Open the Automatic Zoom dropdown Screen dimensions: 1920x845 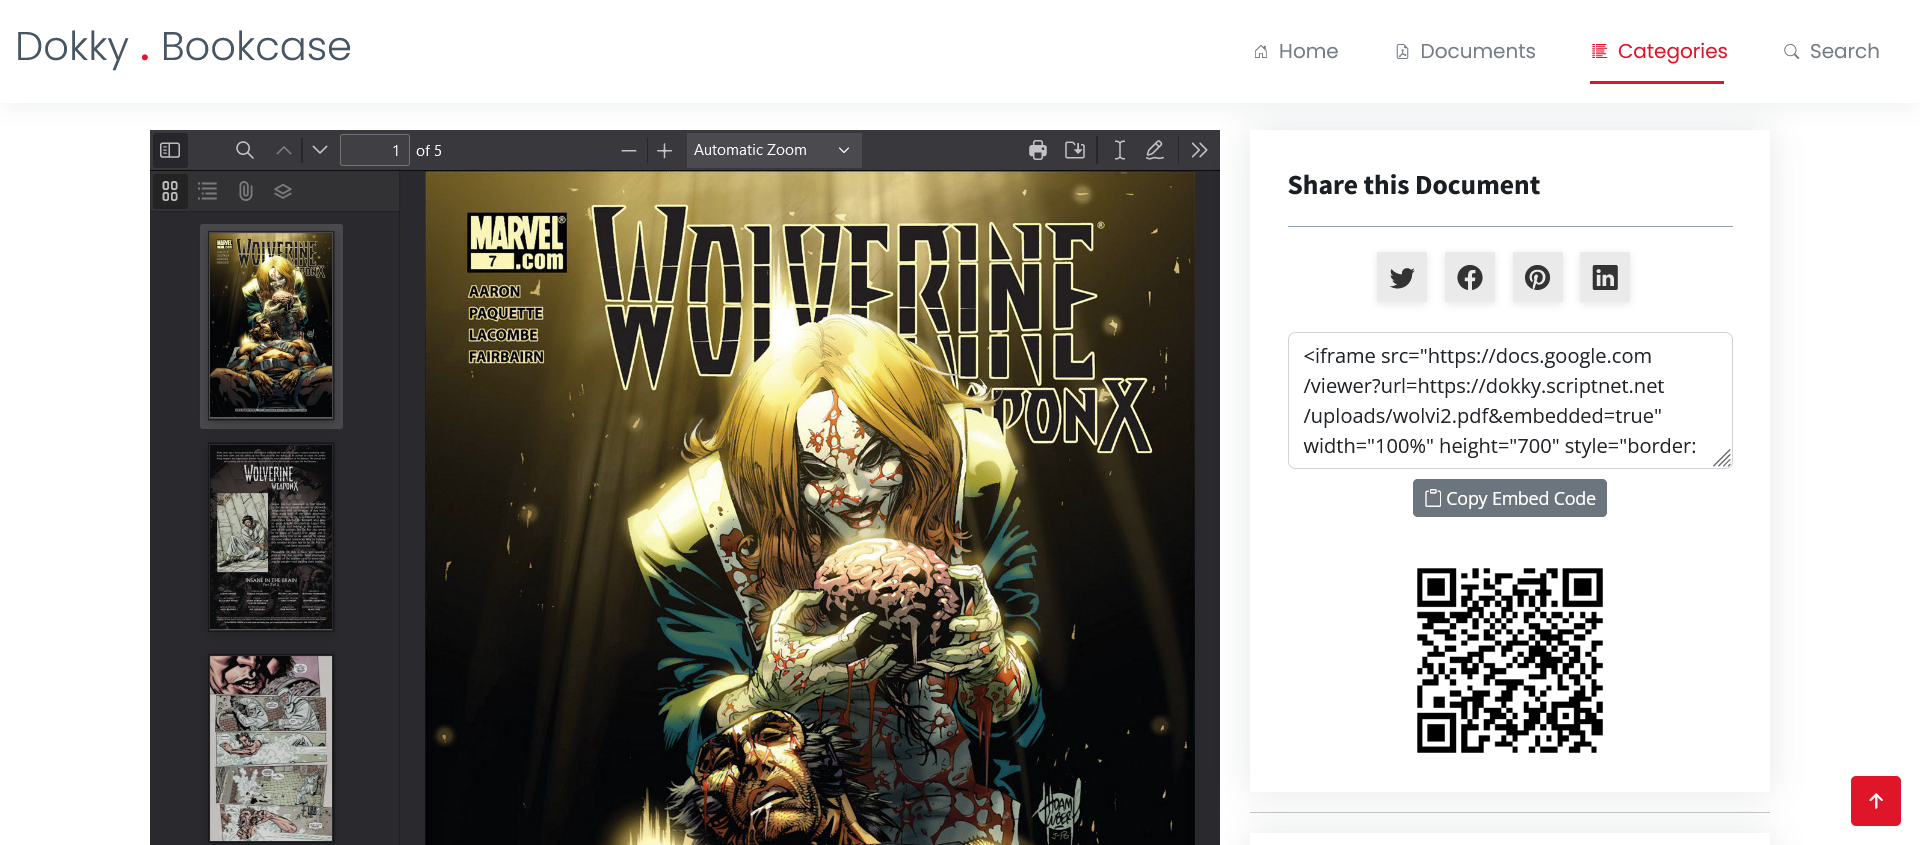tap(773, 150)
